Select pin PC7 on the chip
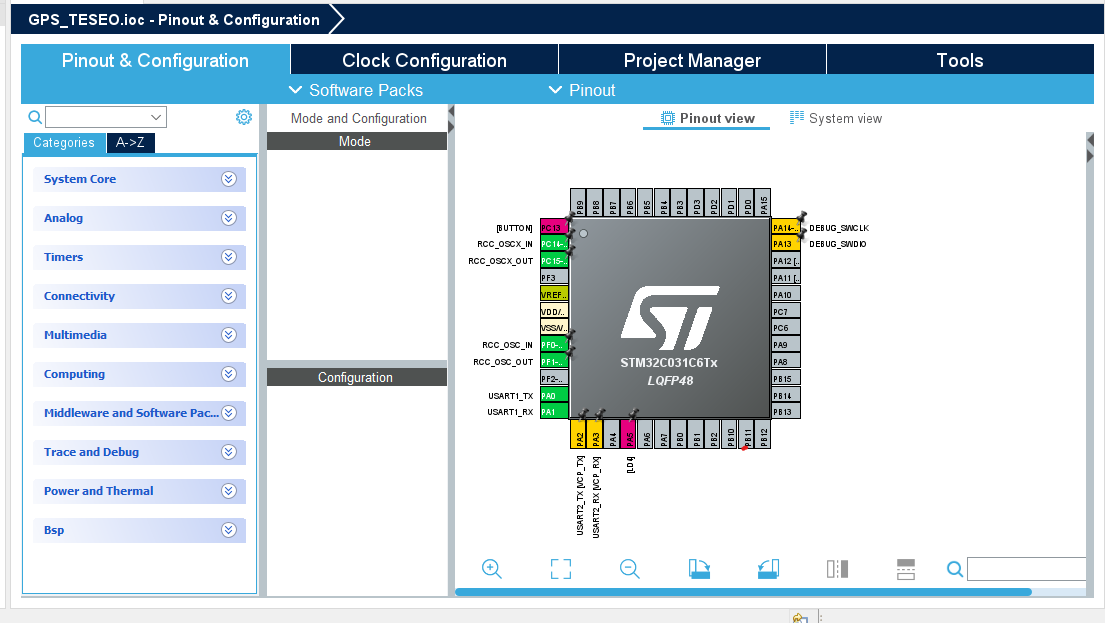 [x=786, y=311]
